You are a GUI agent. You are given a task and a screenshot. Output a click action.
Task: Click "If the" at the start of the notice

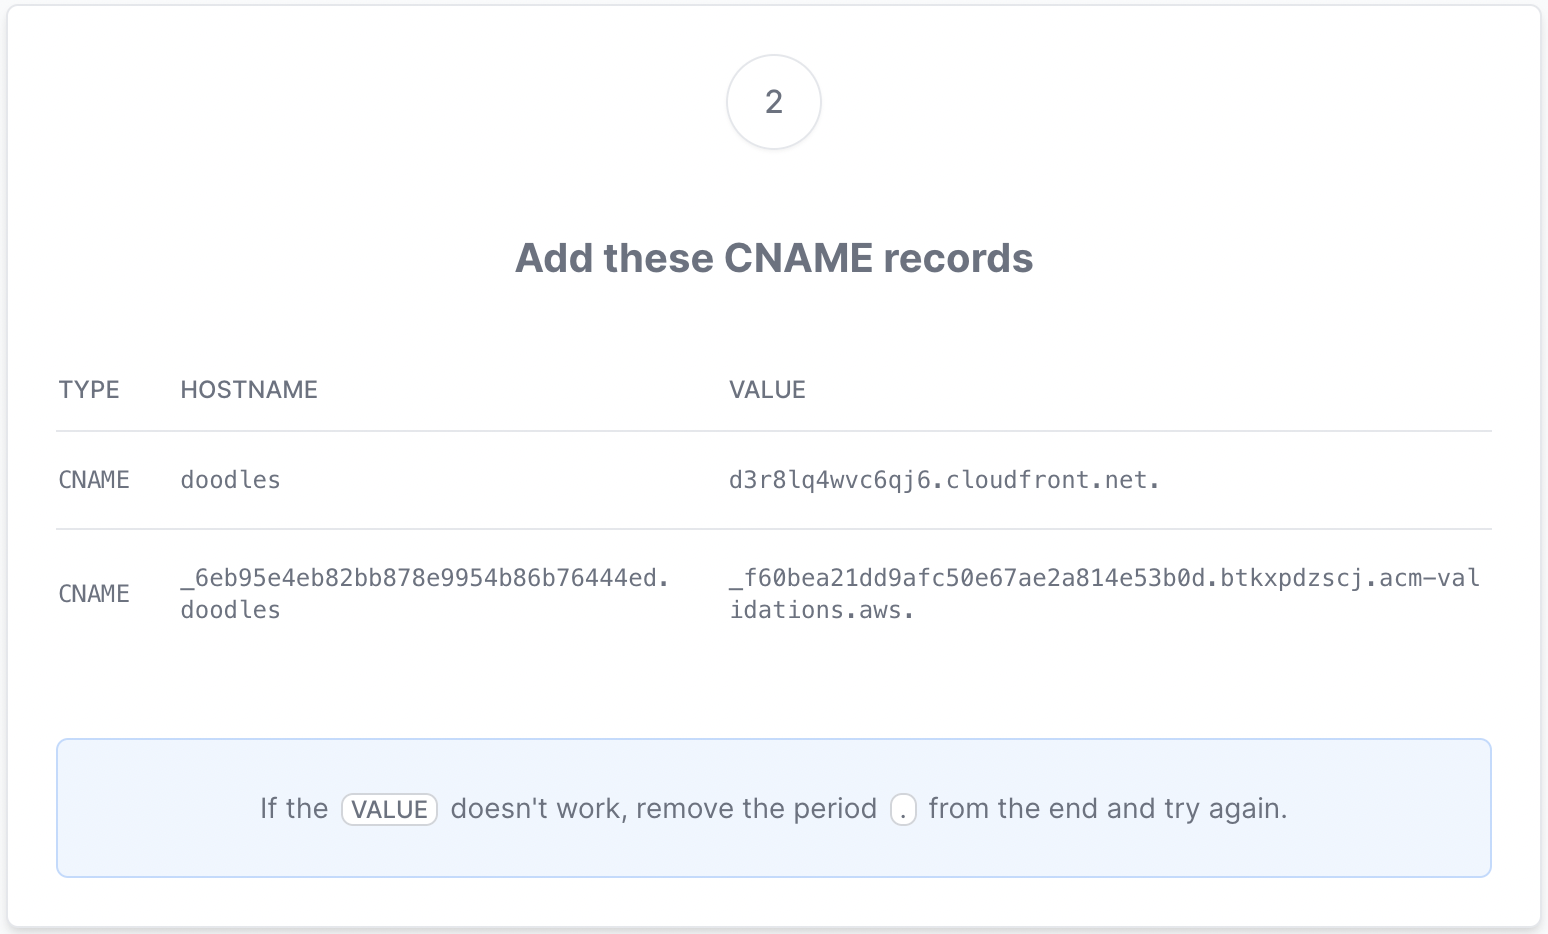pos(294,809)
